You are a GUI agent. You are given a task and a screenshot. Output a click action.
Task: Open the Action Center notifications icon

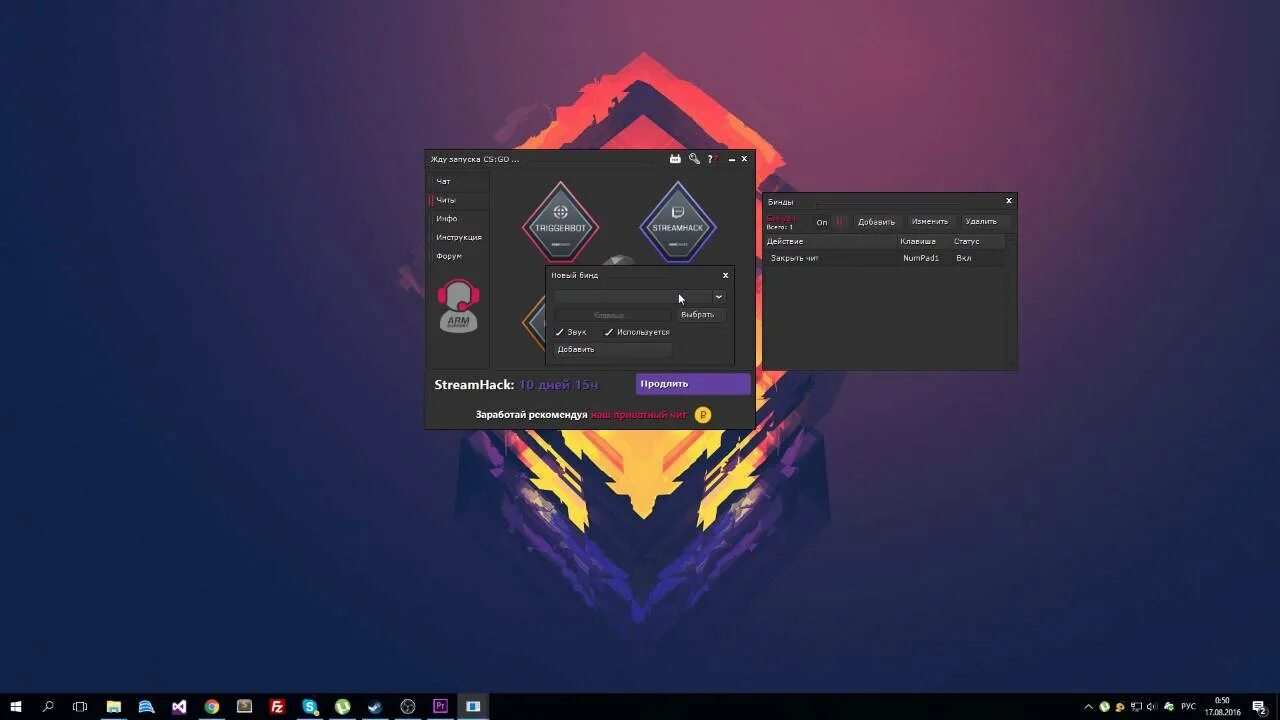click(1260, 706)
